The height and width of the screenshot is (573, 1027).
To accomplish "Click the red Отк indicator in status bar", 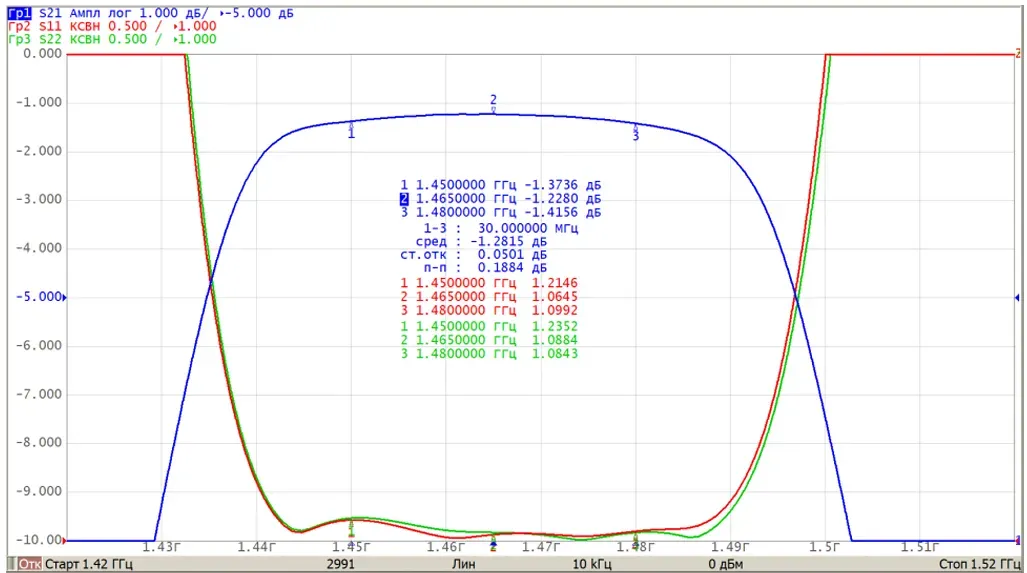I will click(x=29, y=564).
